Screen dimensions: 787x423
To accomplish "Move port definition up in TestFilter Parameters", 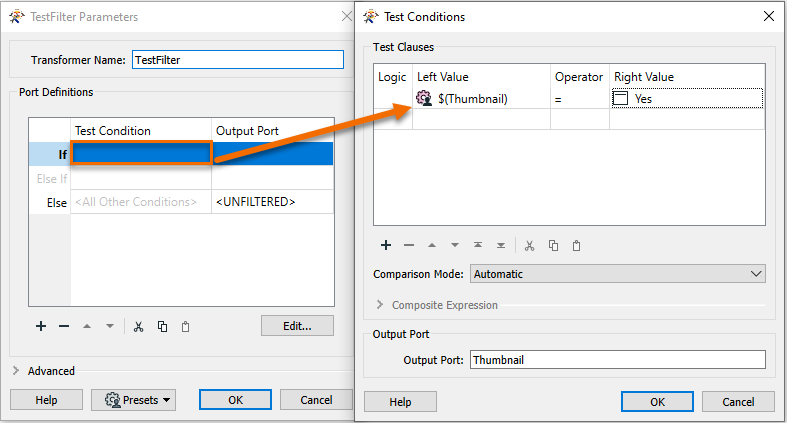I will coord(87,327).
